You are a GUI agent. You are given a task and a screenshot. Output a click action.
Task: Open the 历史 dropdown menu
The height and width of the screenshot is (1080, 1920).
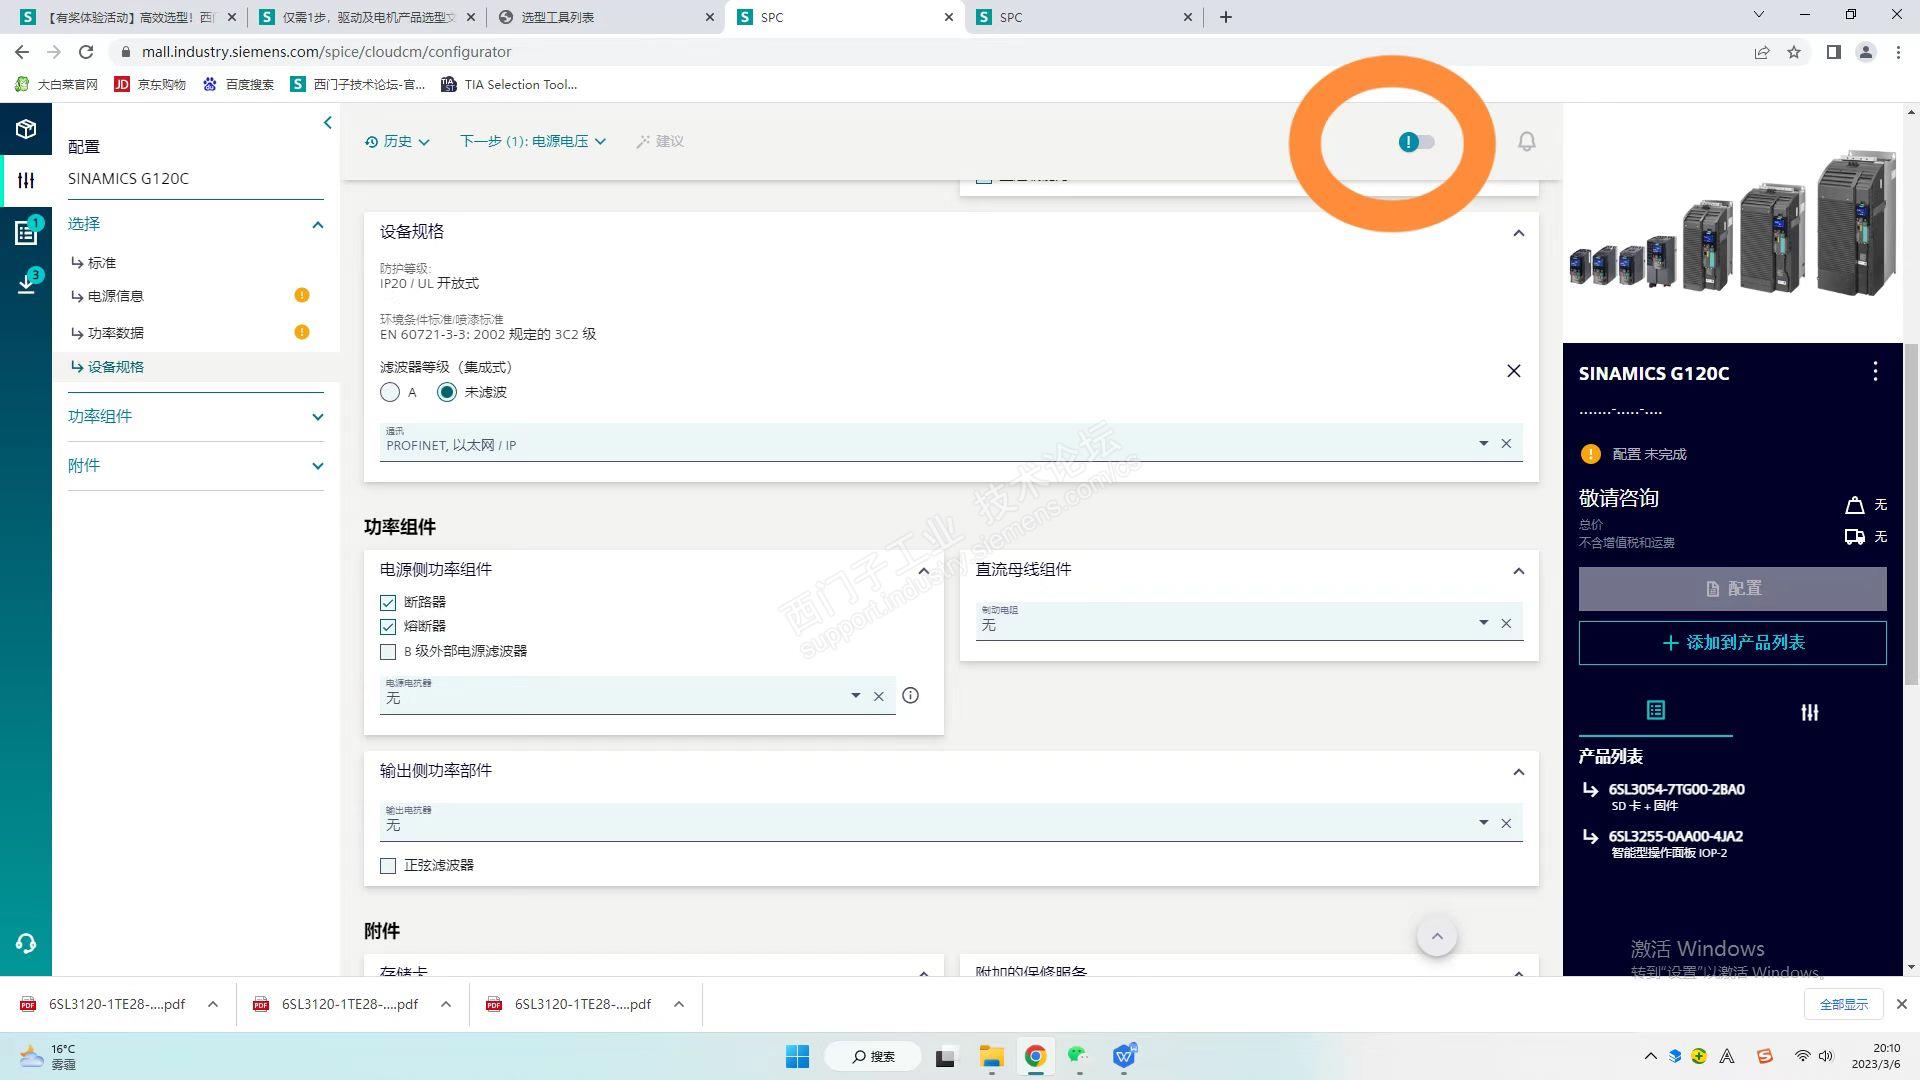click(398, 142)
